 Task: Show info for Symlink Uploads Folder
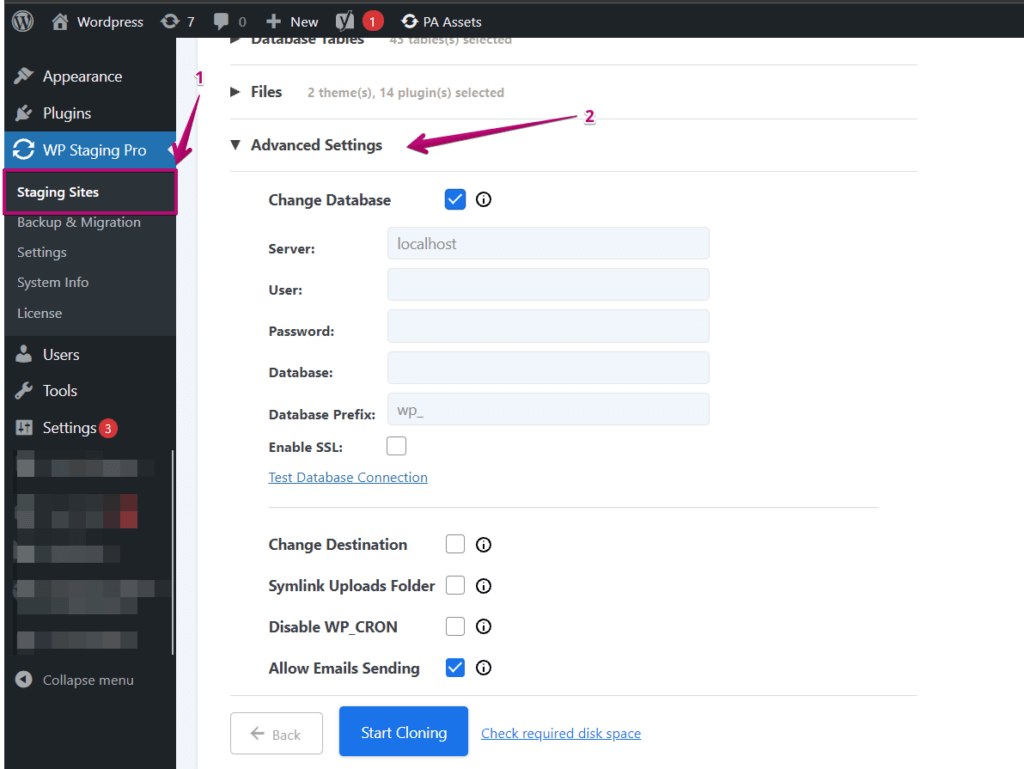(x=483, y=586)
